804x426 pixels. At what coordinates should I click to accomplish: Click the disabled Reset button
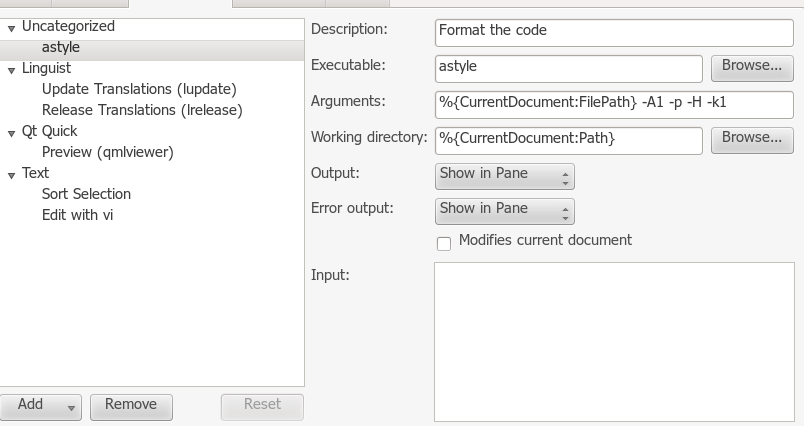(262, 407)
